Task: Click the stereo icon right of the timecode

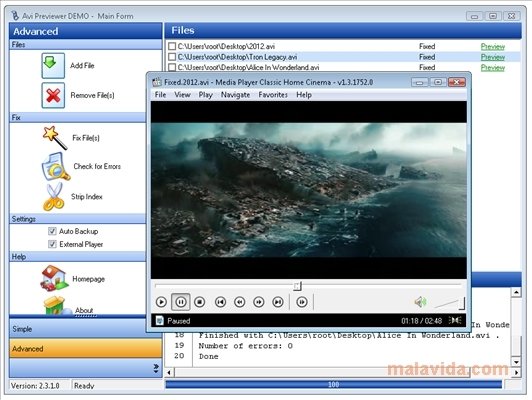Action: [455, 320]
